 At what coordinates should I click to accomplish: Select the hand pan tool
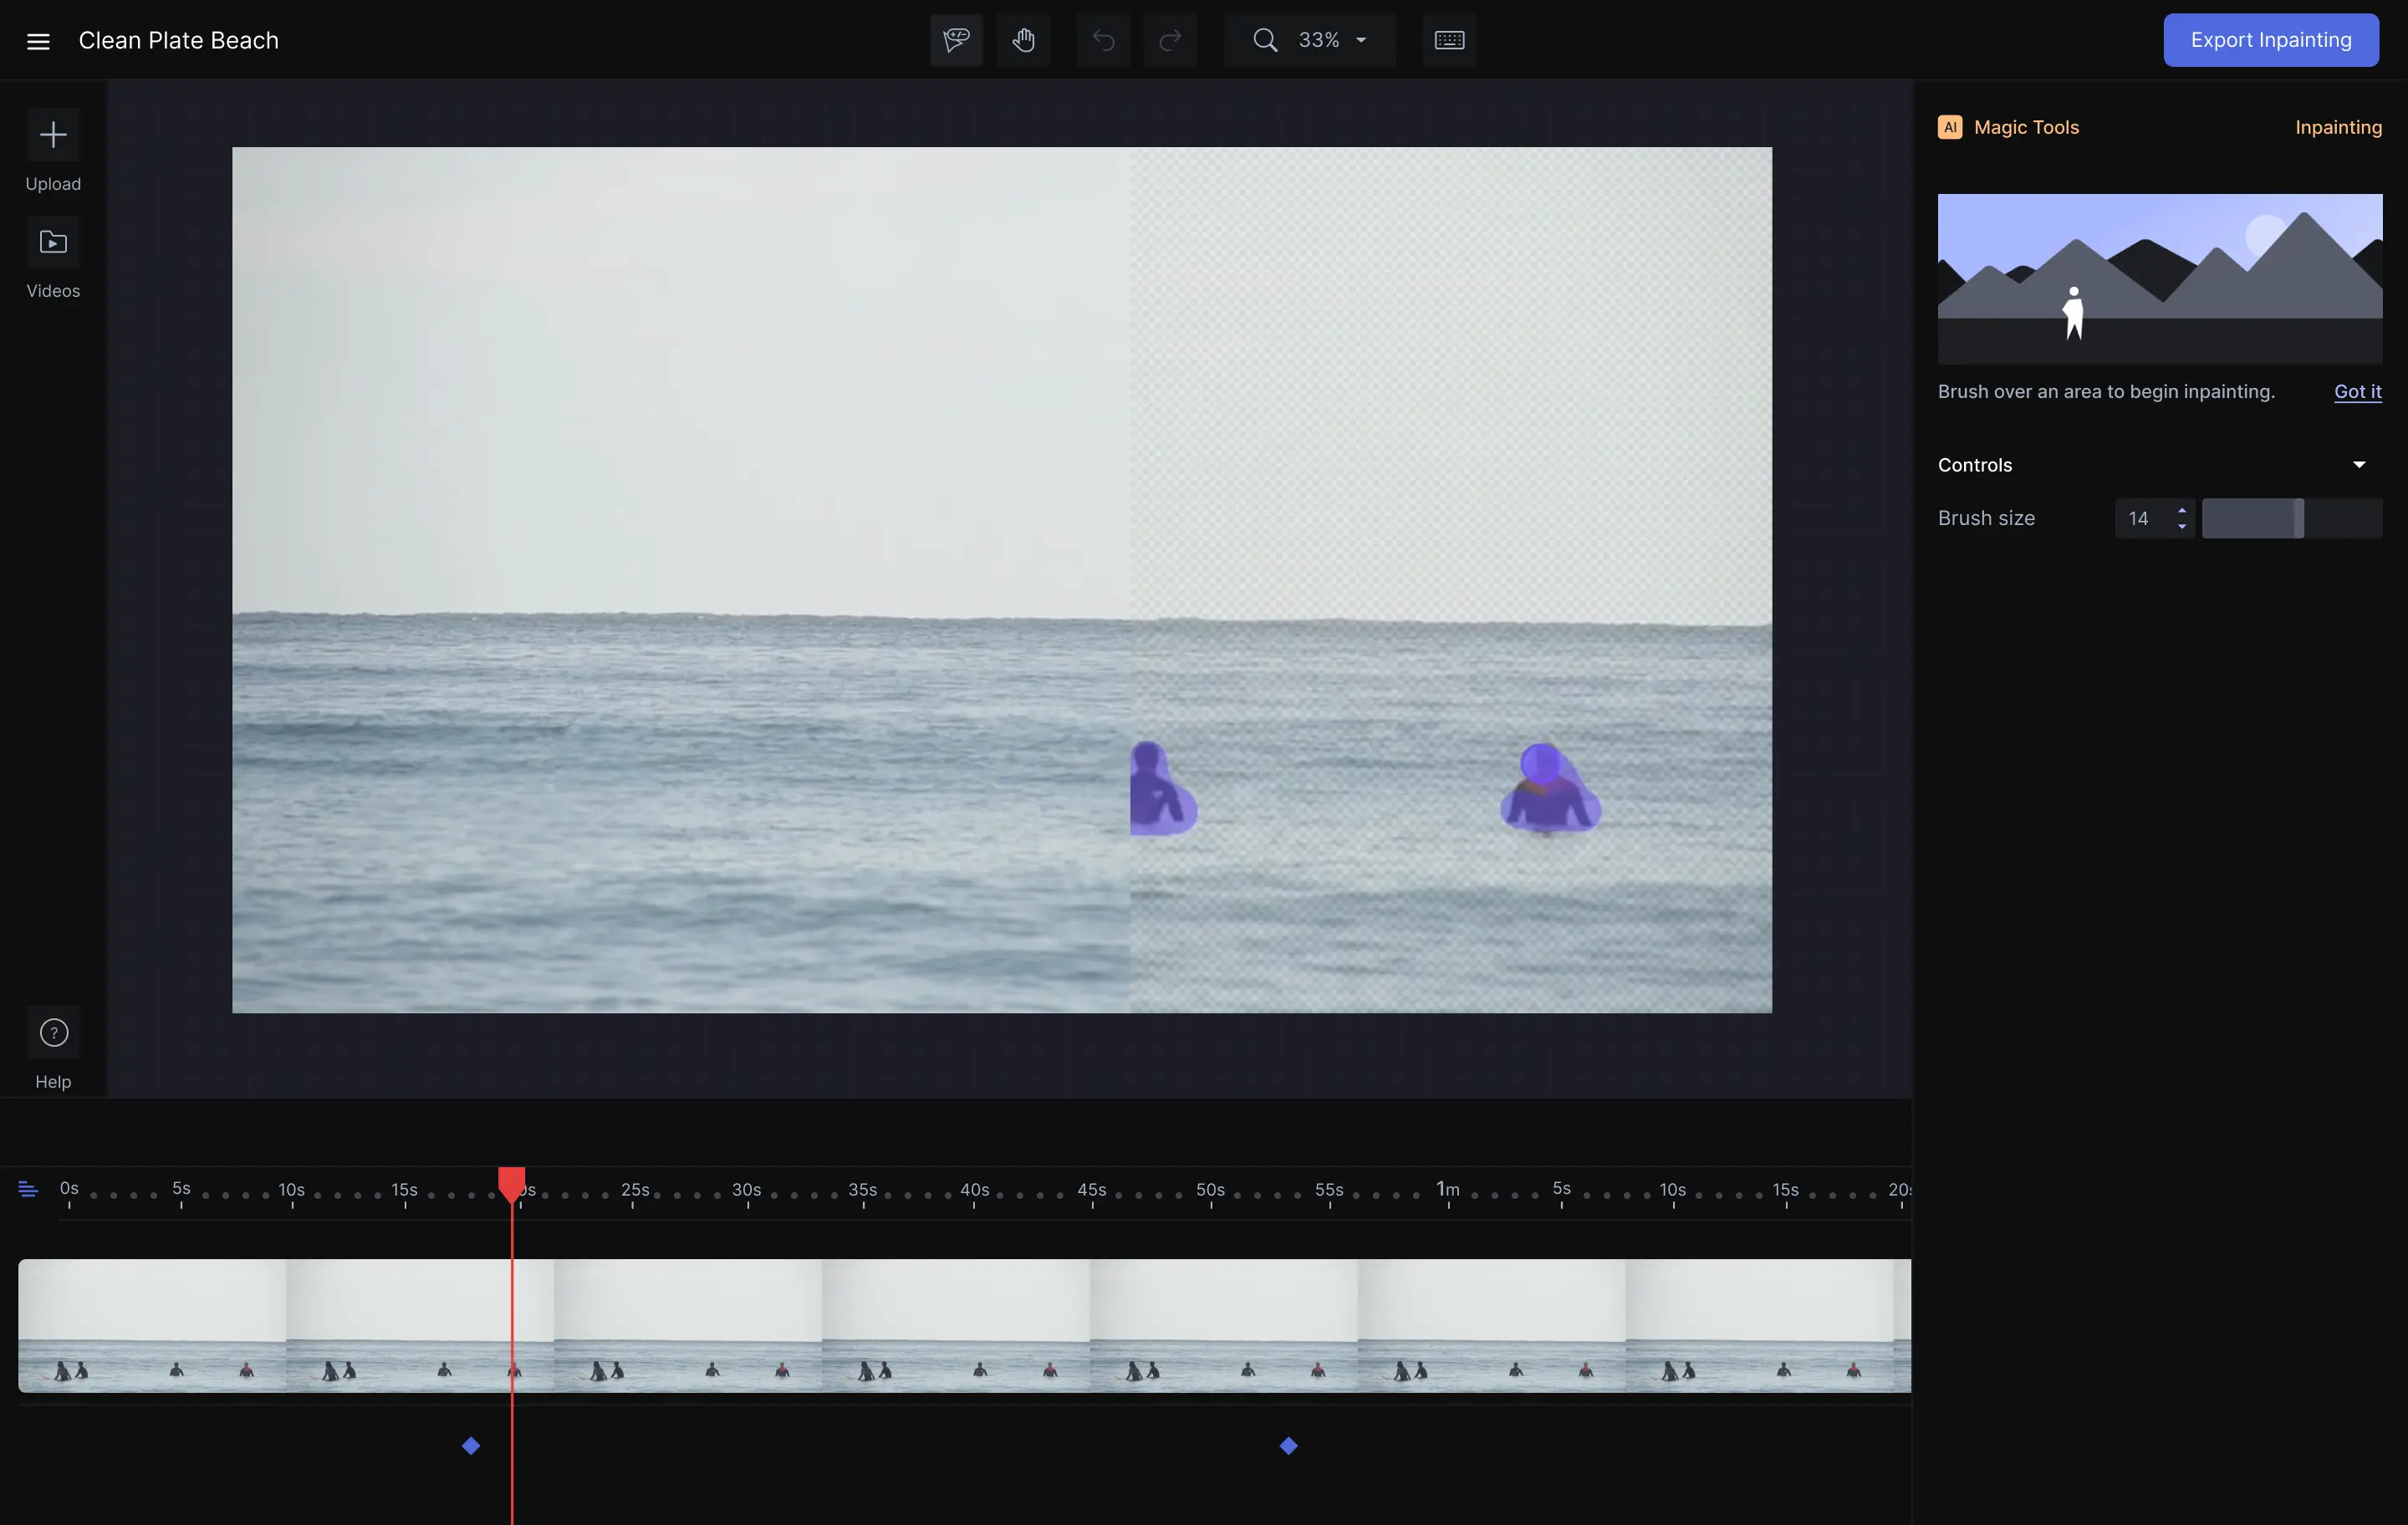tap(1023, 40)
